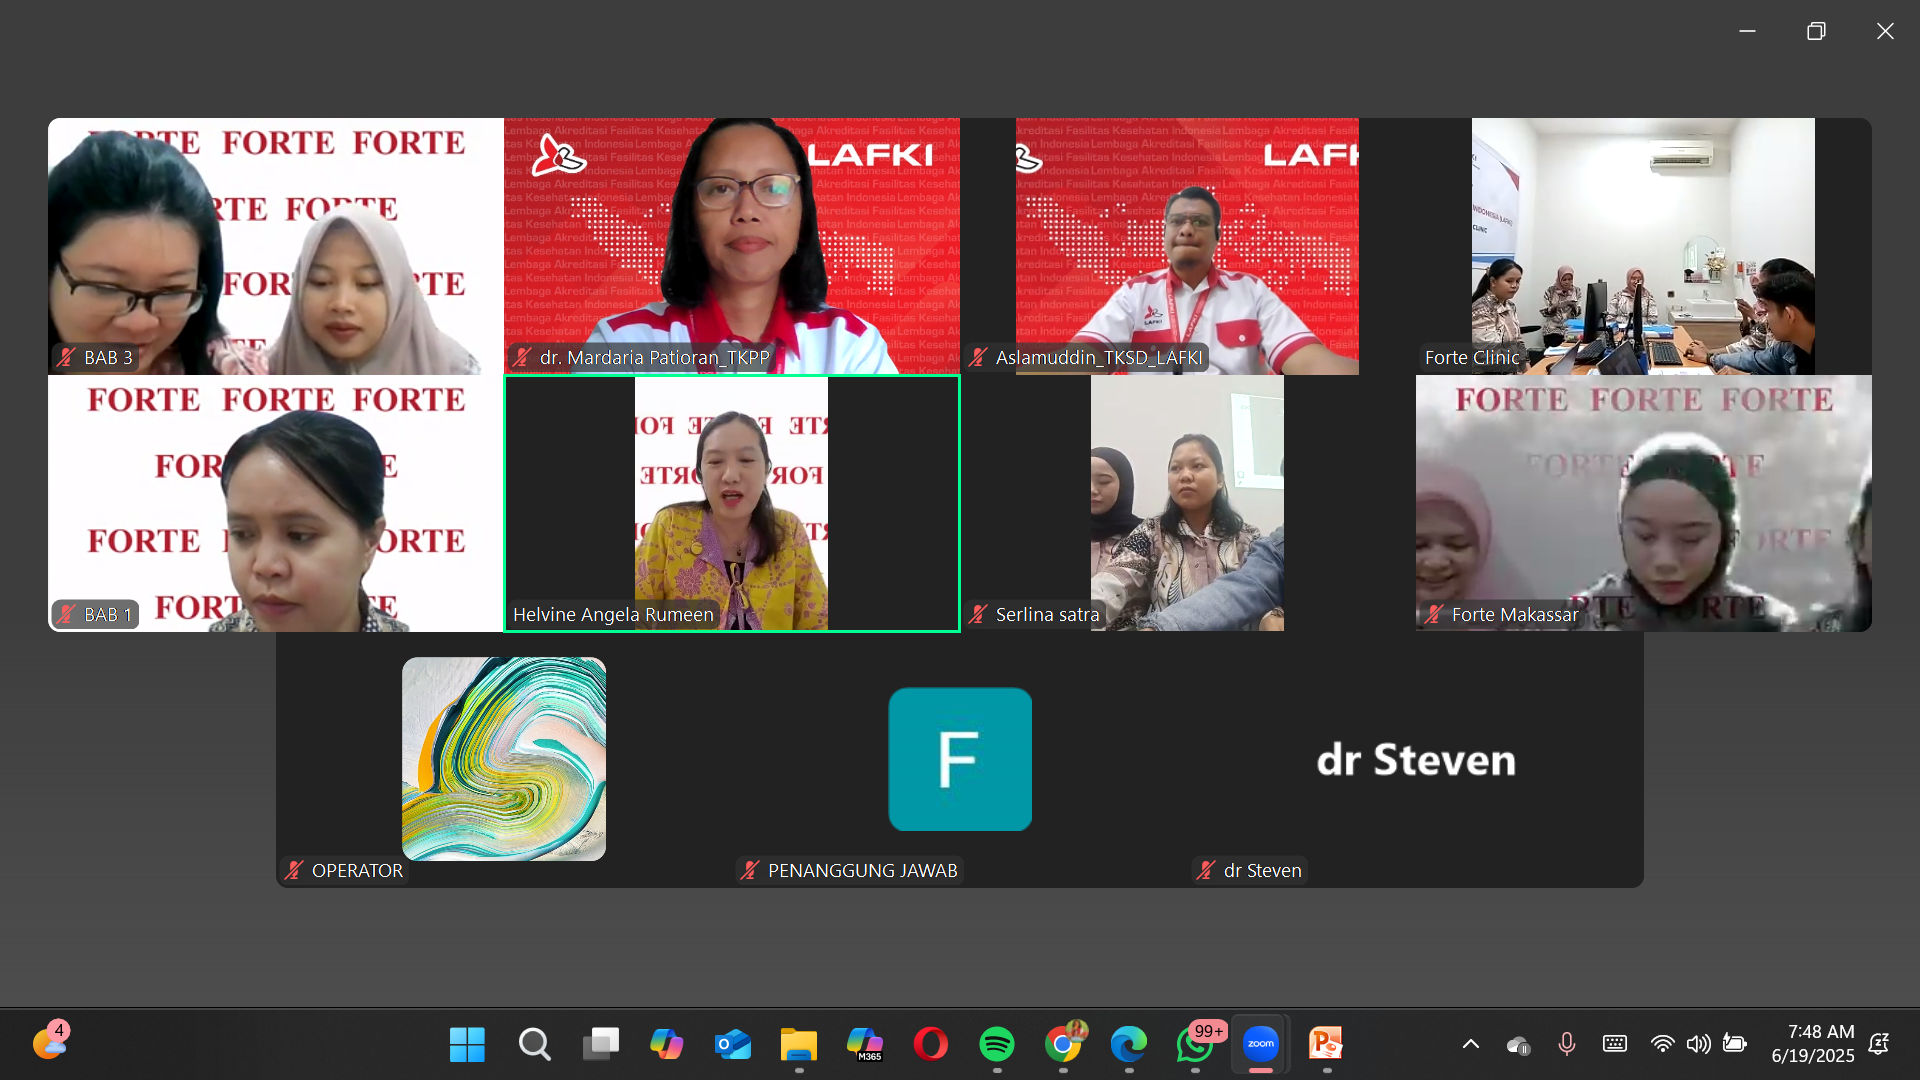Select dr. Mardaria Patioran_TKPP video tile

[732, 246]
